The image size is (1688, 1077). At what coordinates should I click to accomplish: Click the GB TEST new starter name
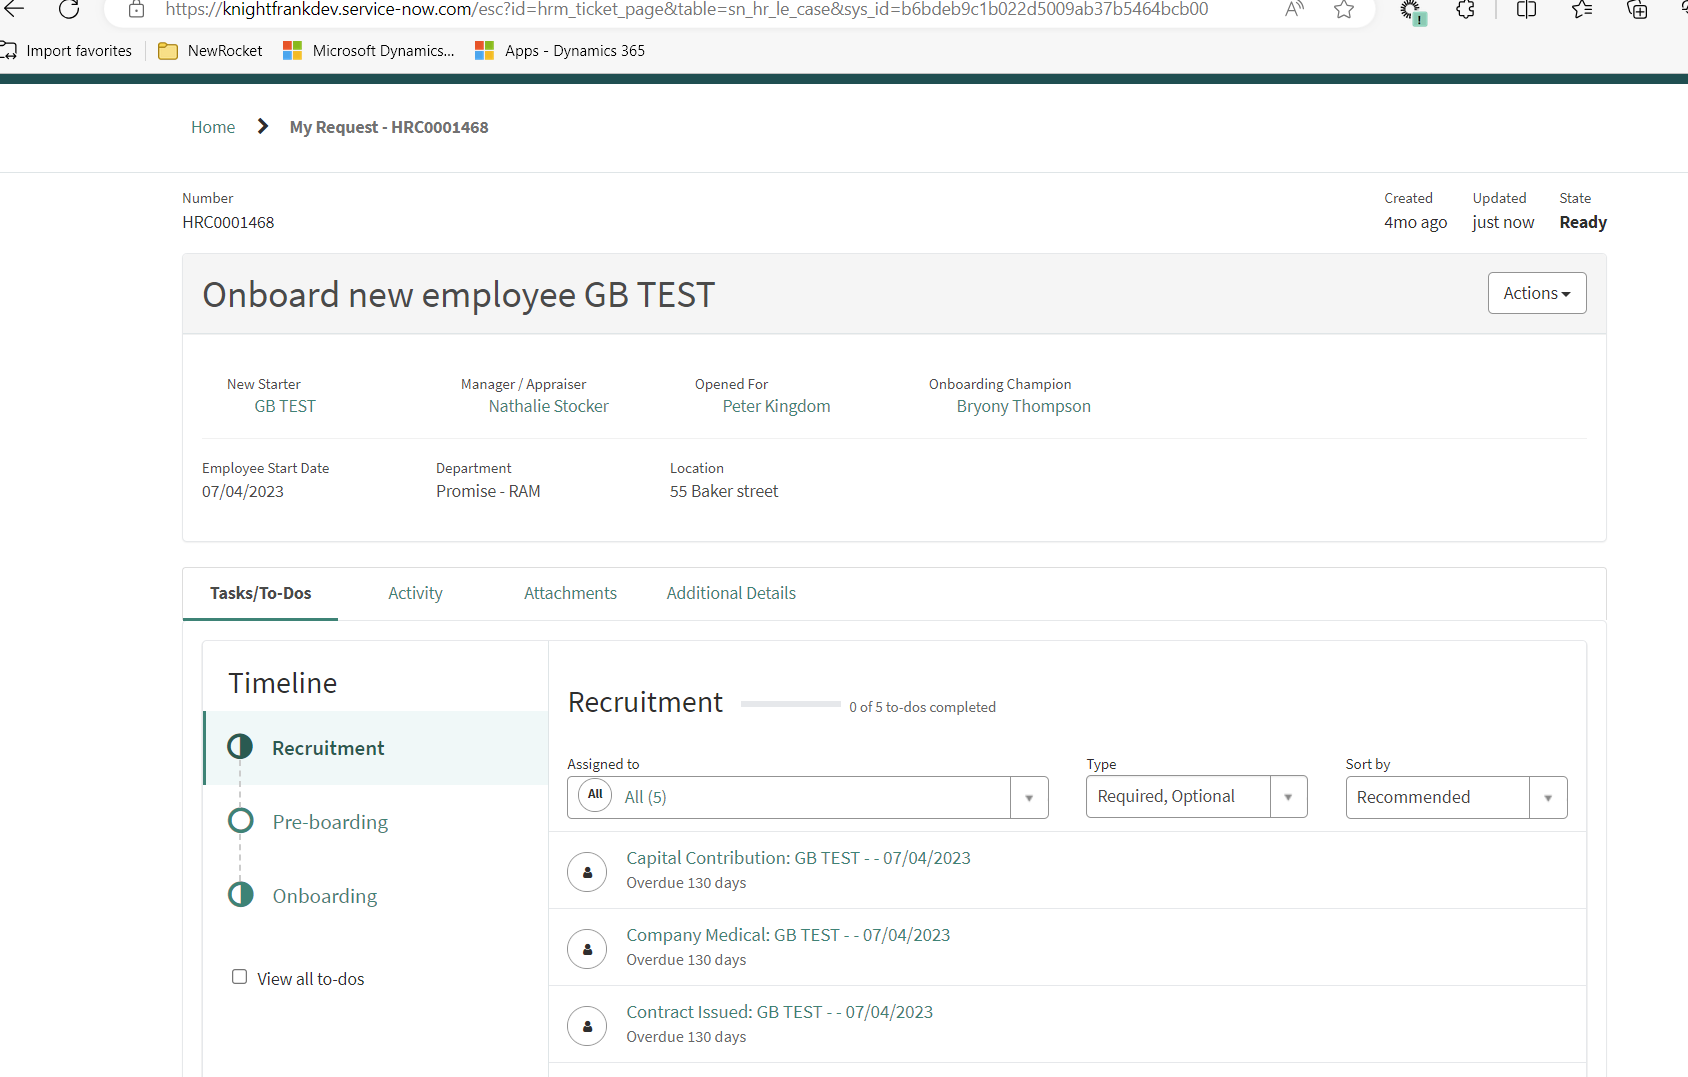tap(285, 406)
